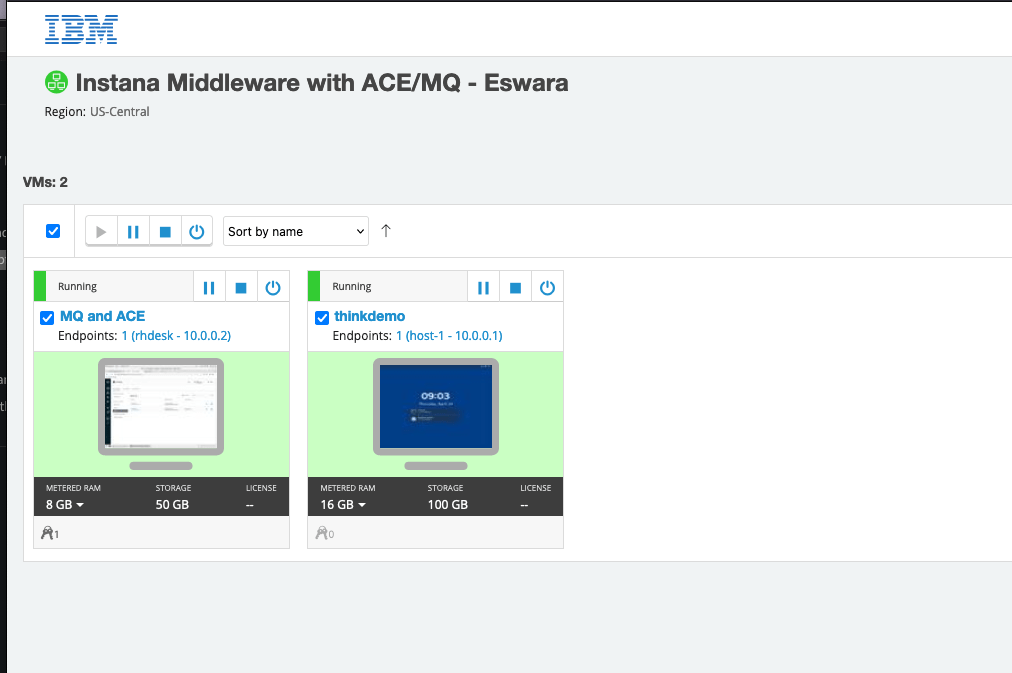Click the green environment network icon
1012x673 pixels.
pyautogui.click(x=56, y=83)
